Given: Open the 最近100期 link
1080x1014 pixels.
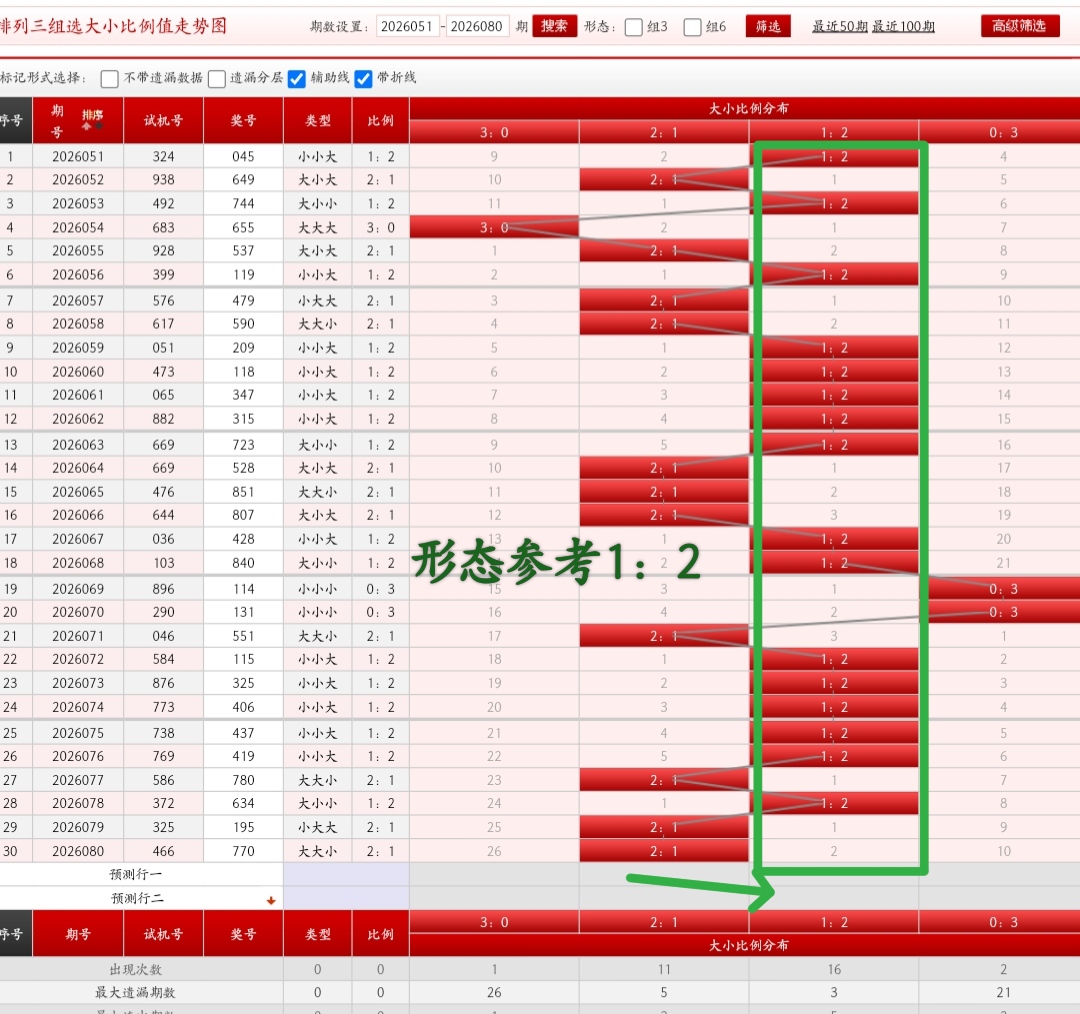Looking at the screenshot, I should [x=903, y=27].
